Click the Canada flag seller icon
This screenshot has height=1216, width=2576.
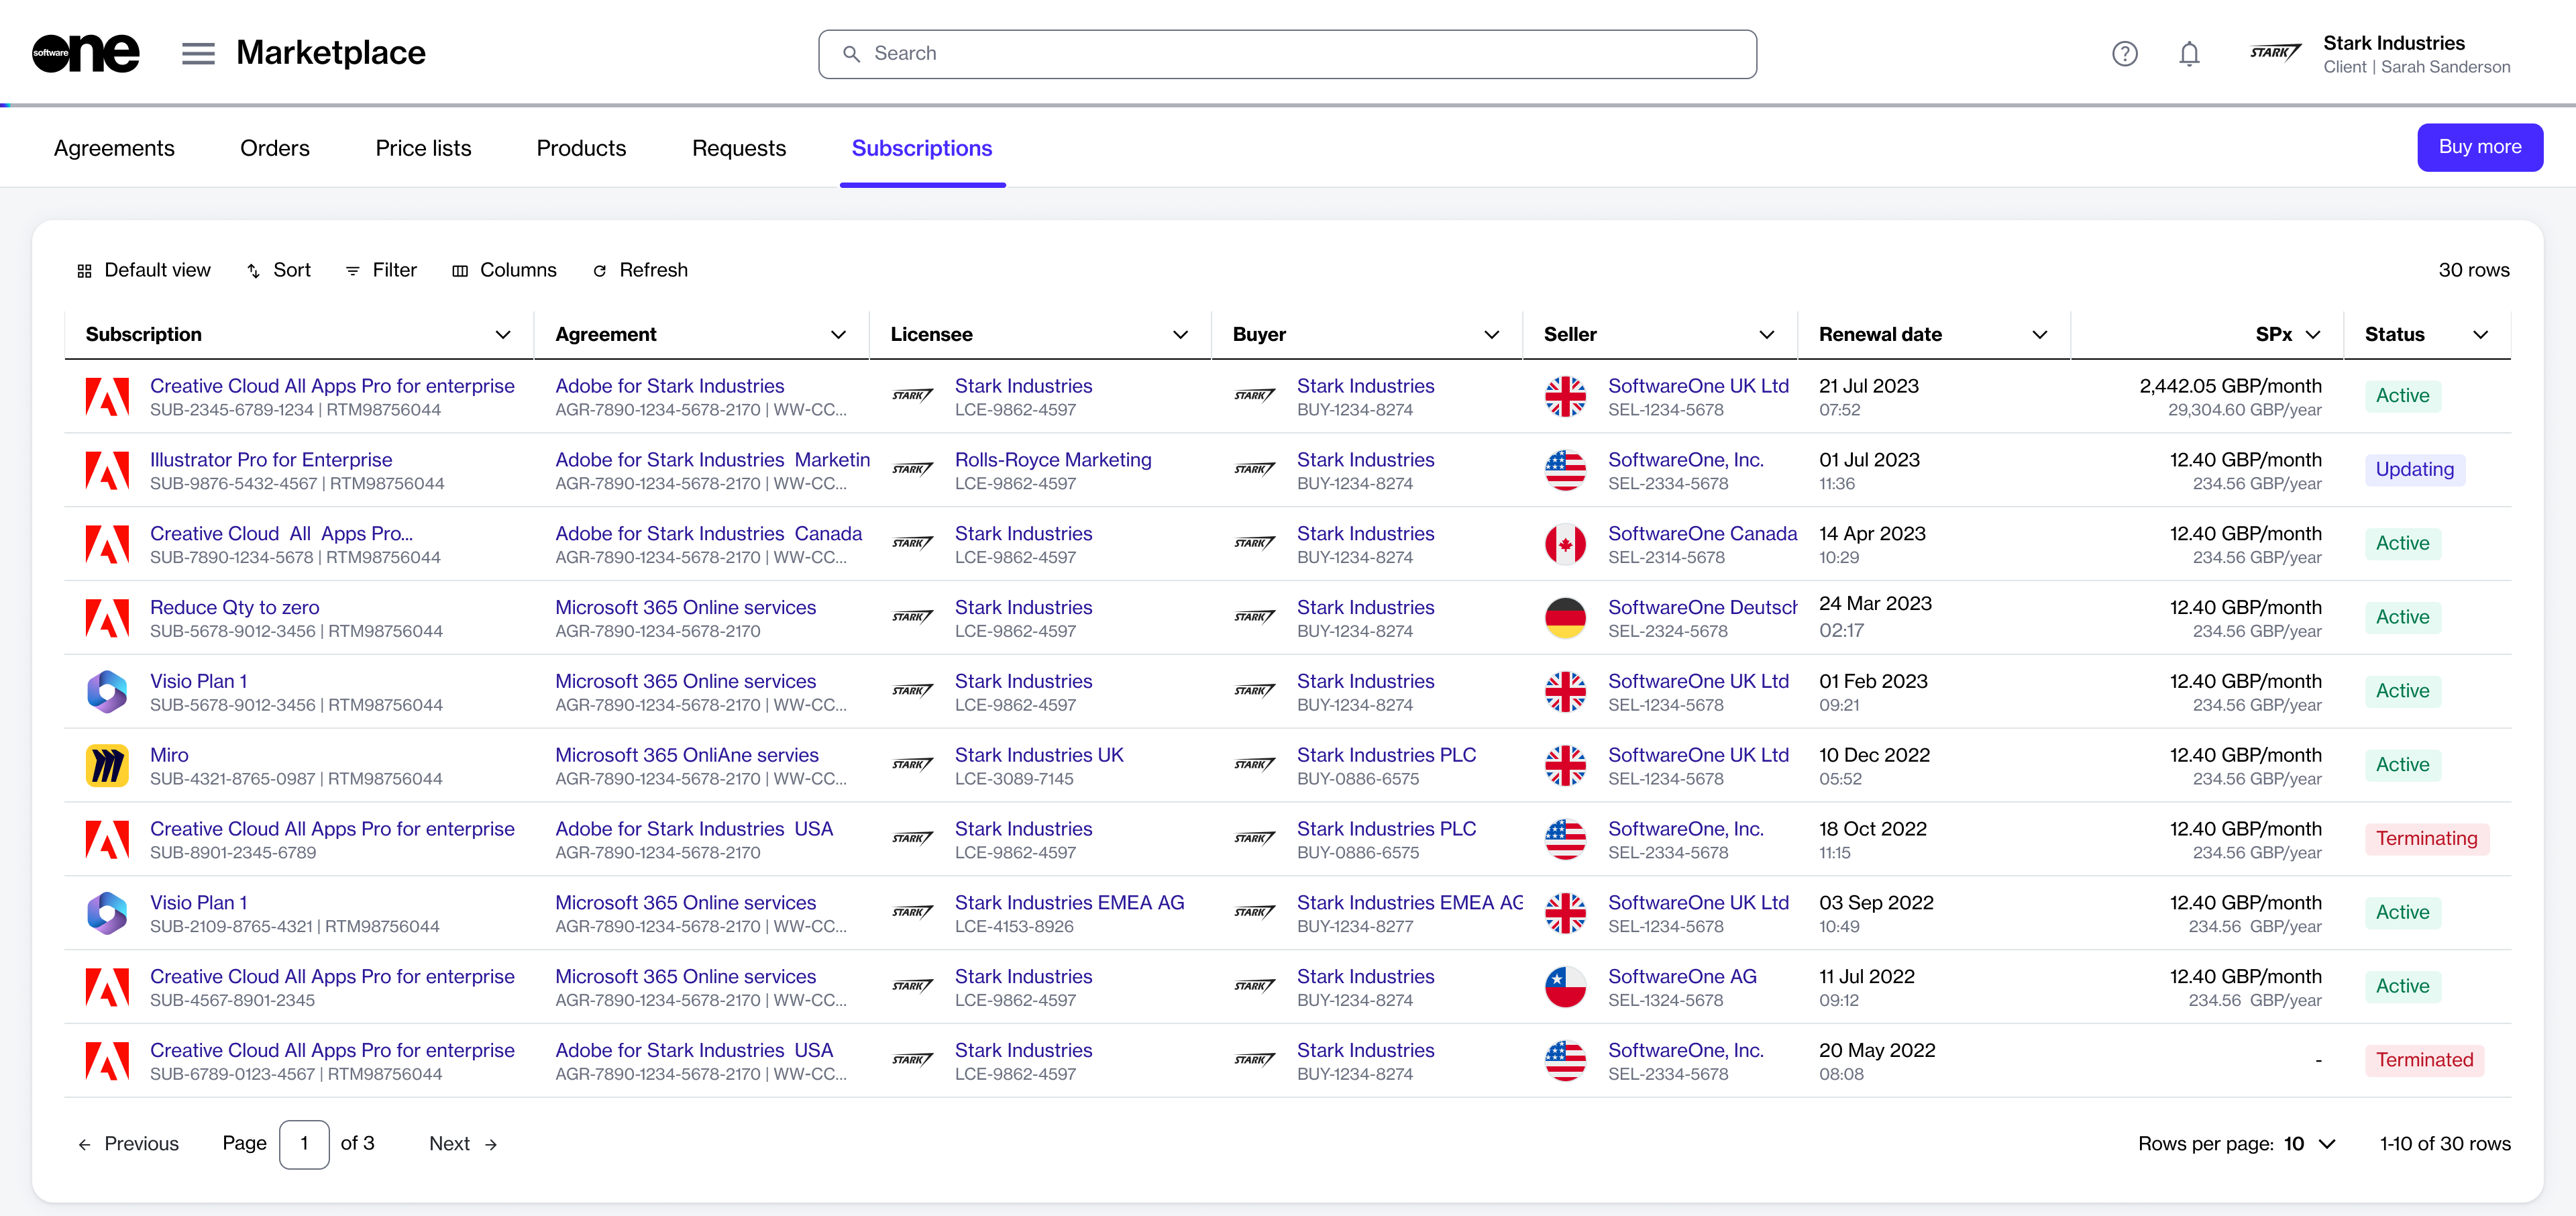[1565, 544]
